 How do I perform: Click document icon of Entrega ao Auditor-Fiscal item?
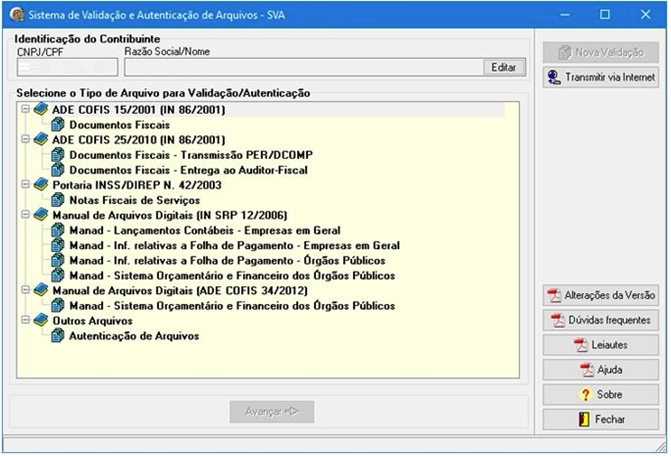[x=58, y=170]
